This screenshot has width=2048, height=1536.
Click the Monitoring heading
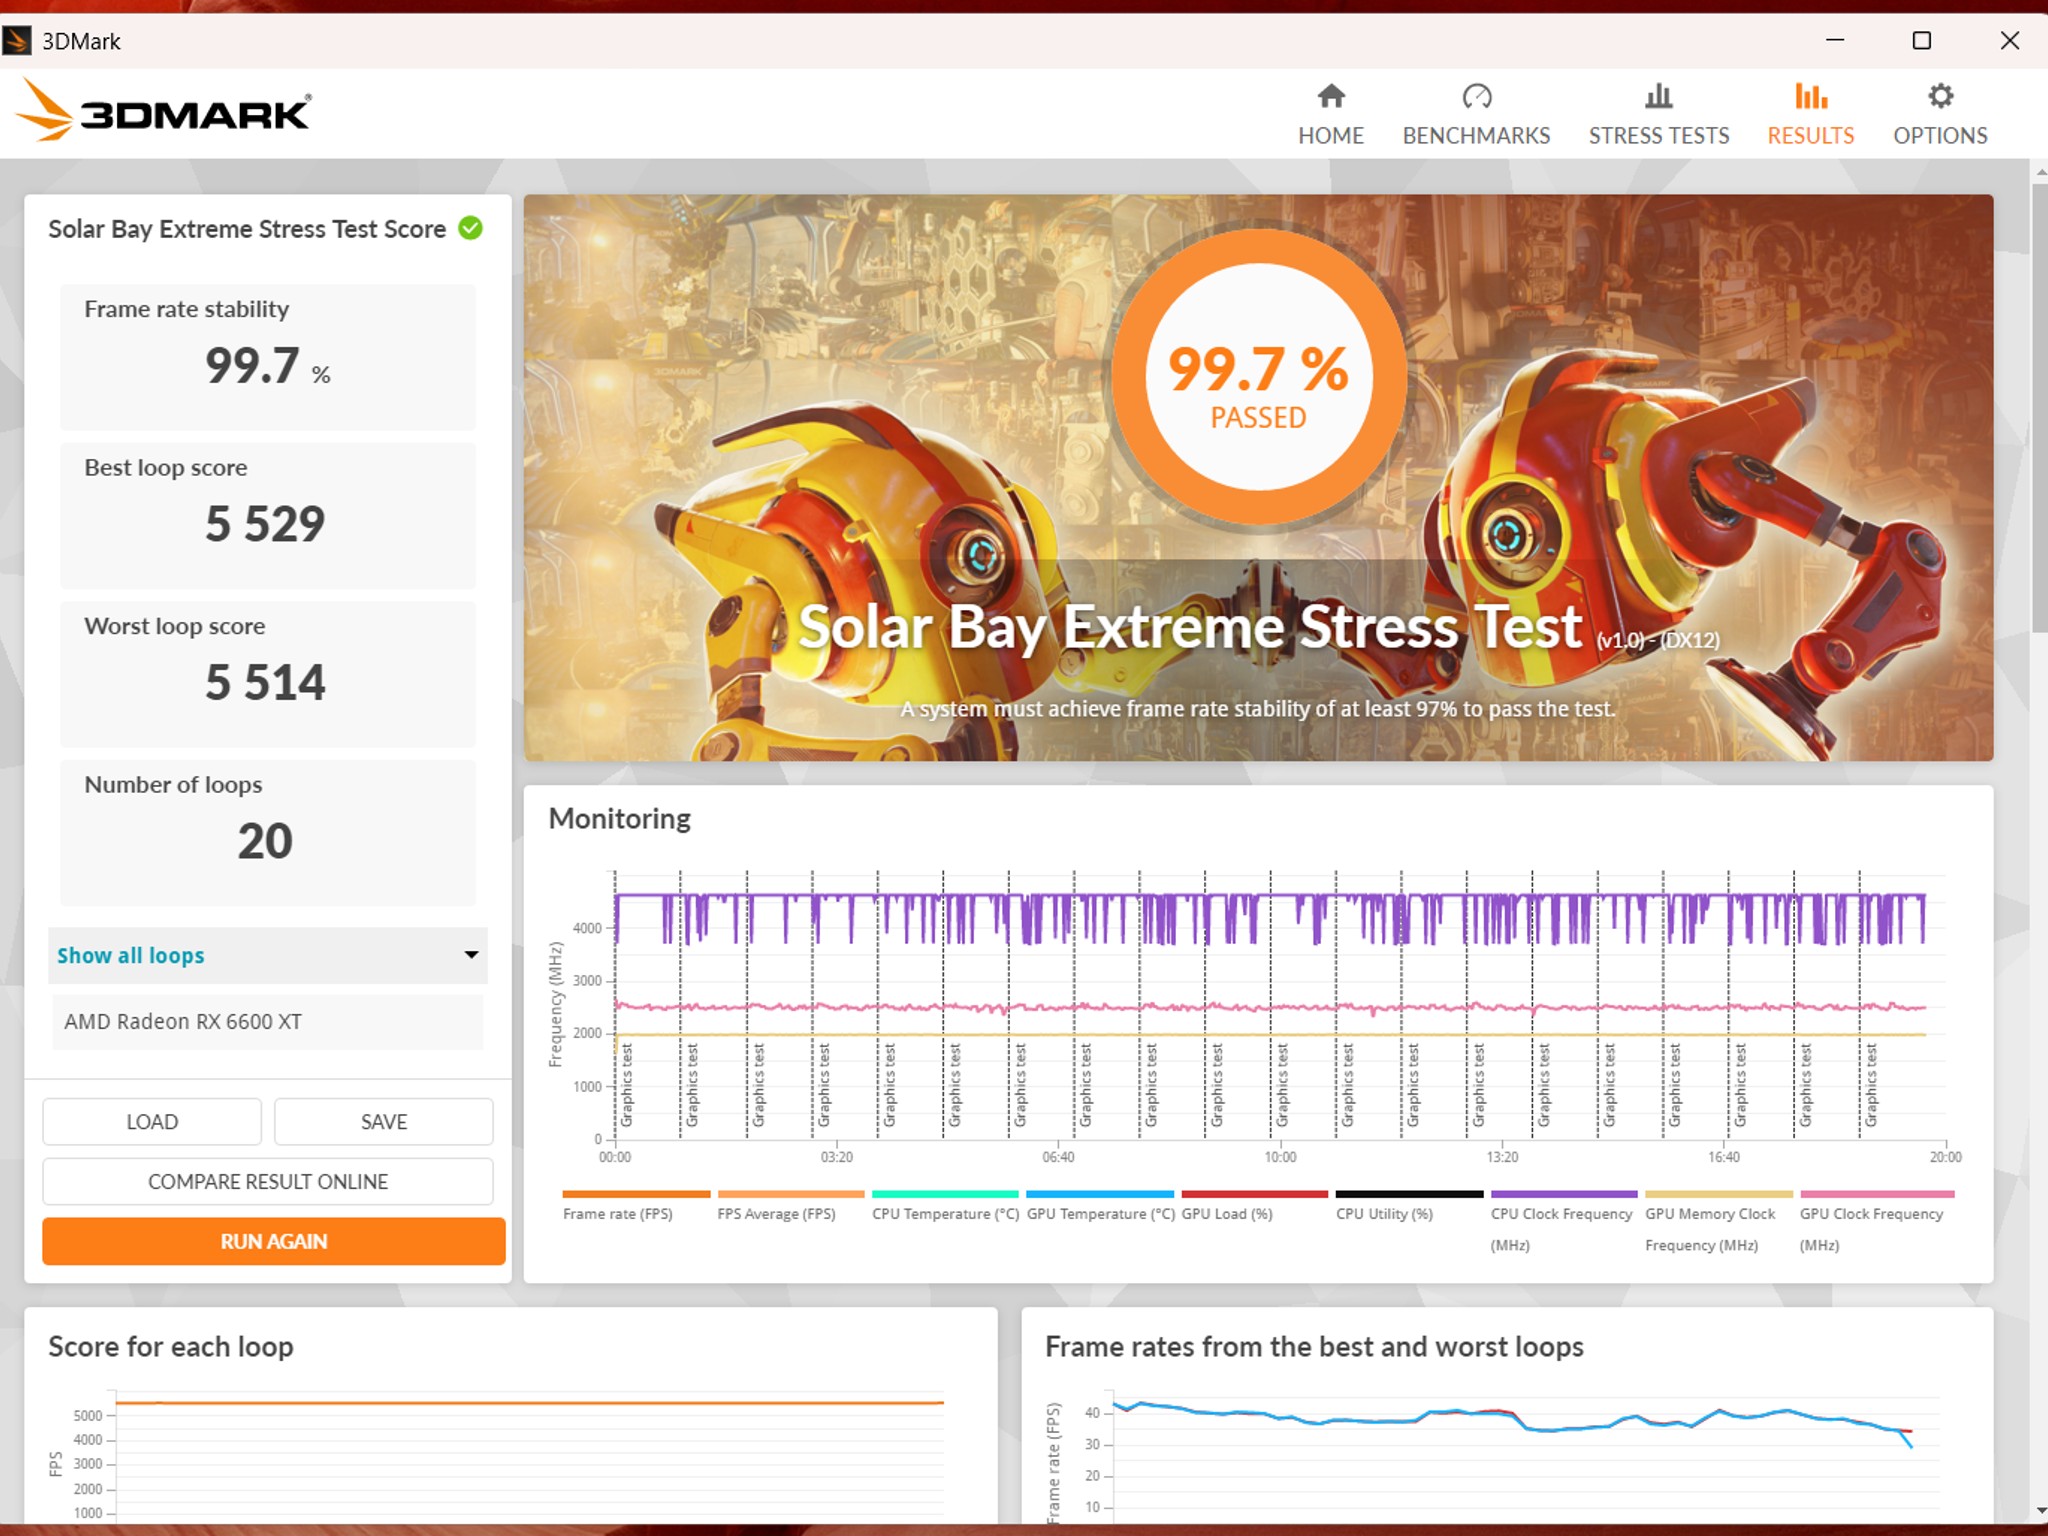pos(620,819)
